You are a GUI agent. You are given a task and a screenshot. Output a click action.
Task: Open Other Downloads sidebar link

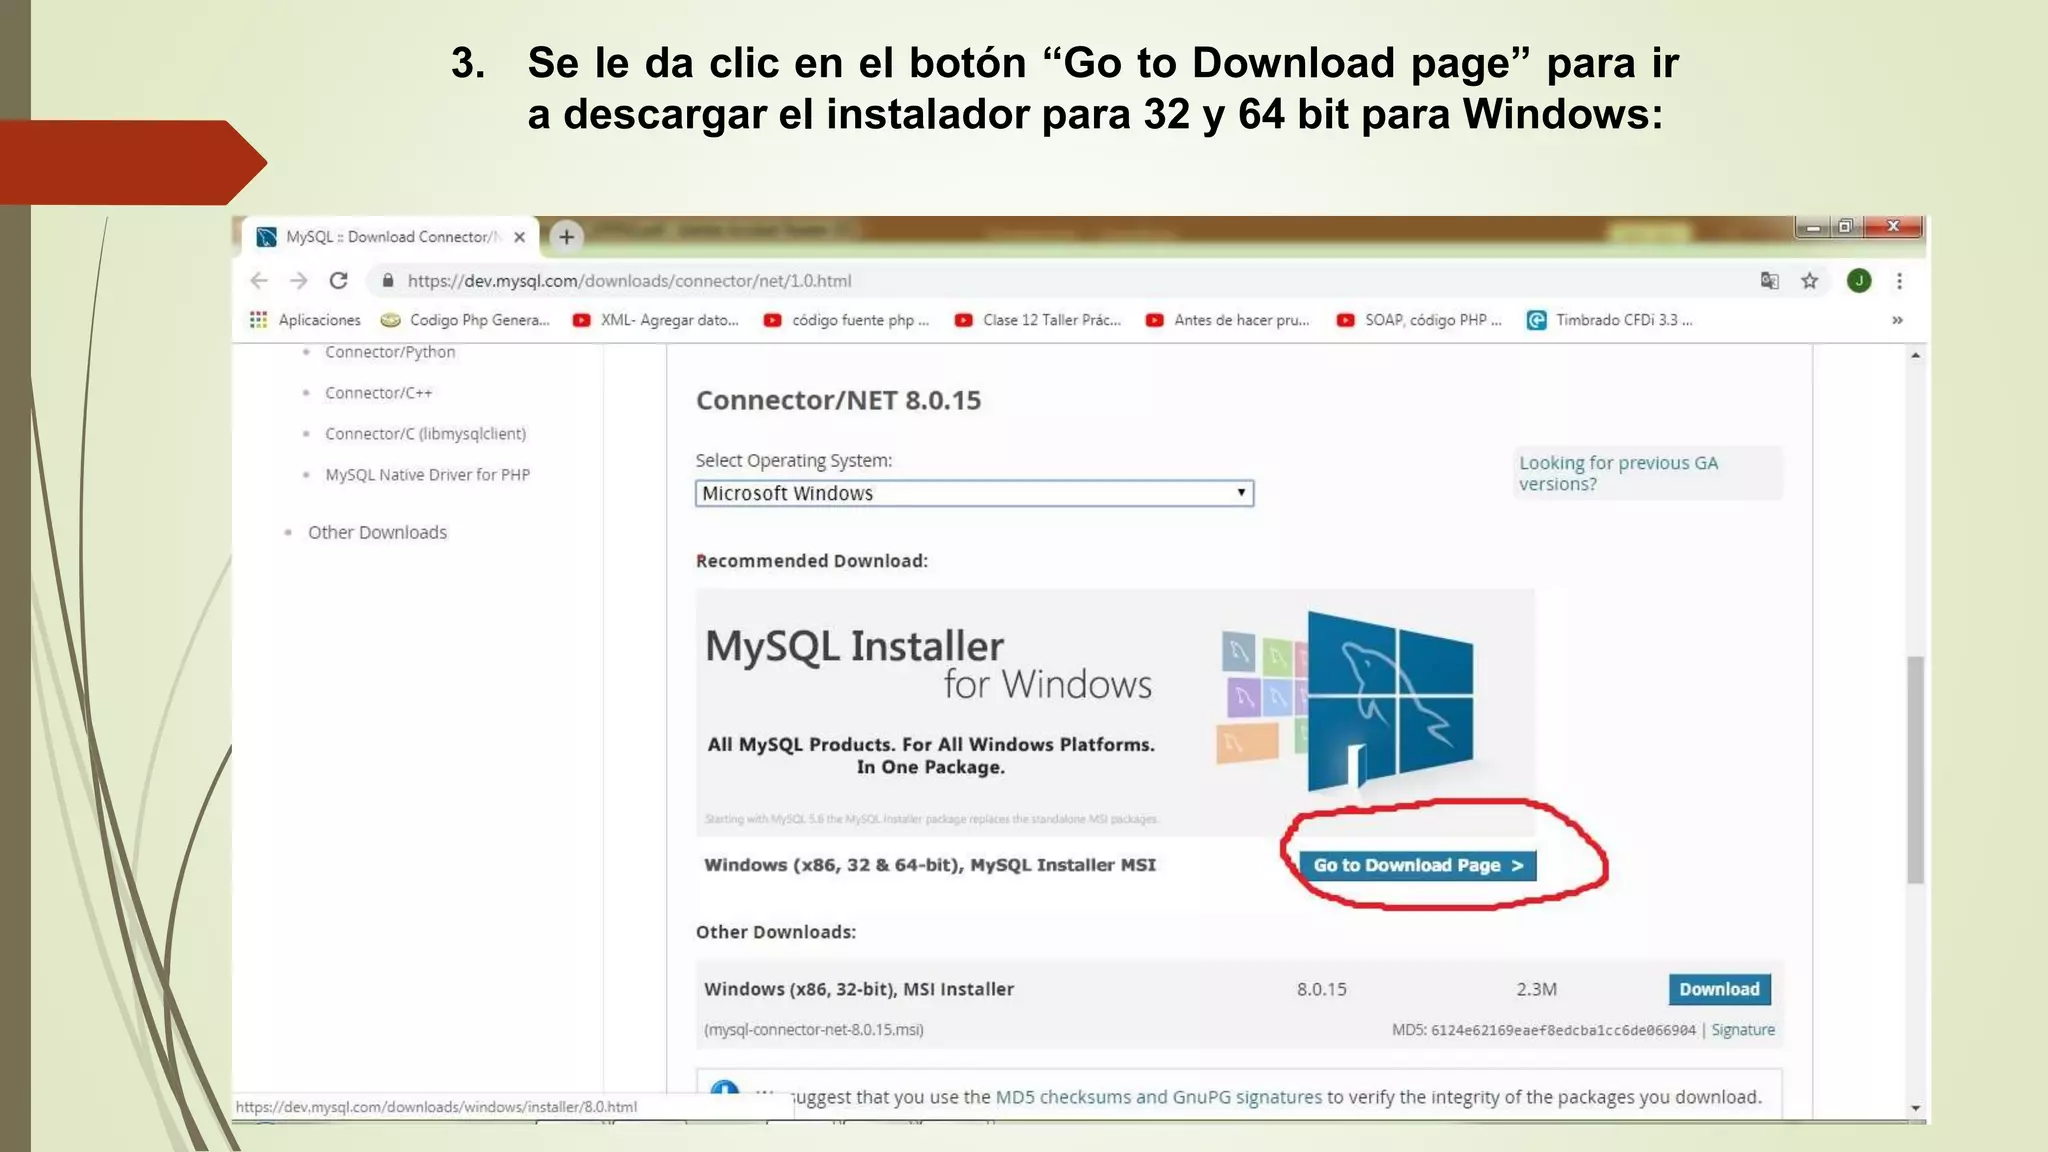click(x=377, y=532)
